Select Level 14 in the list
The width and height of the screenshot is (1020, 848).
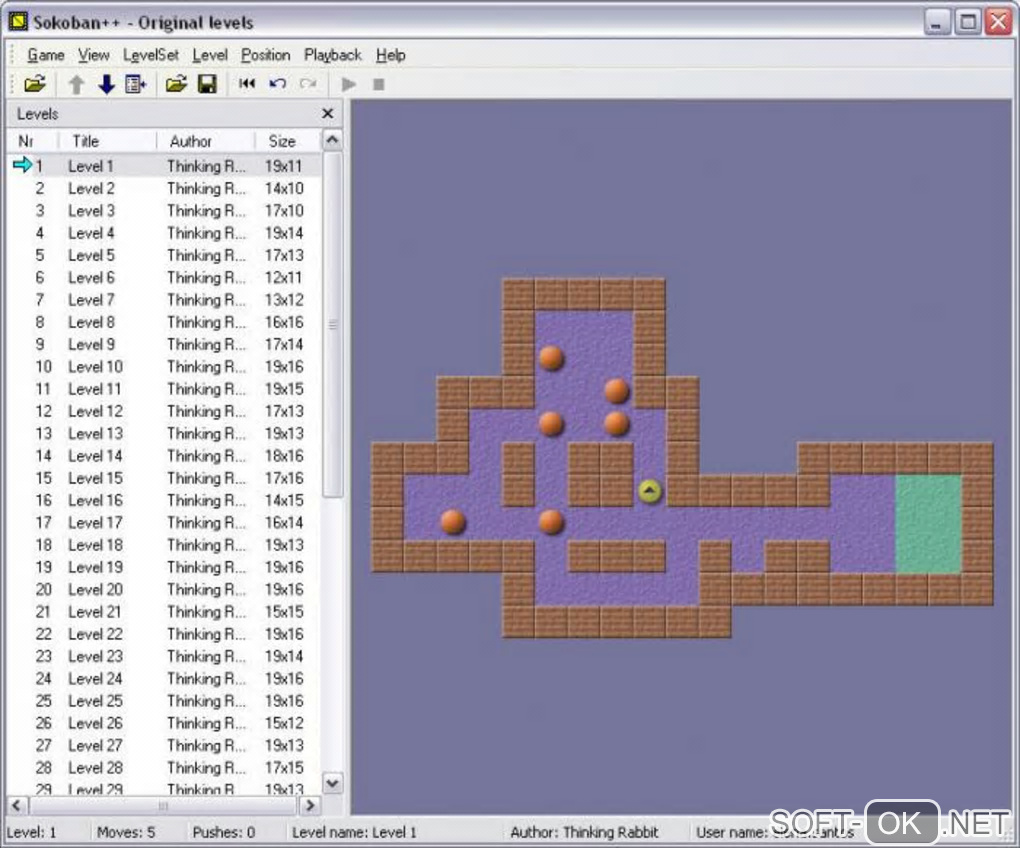(x=165, y=456)
